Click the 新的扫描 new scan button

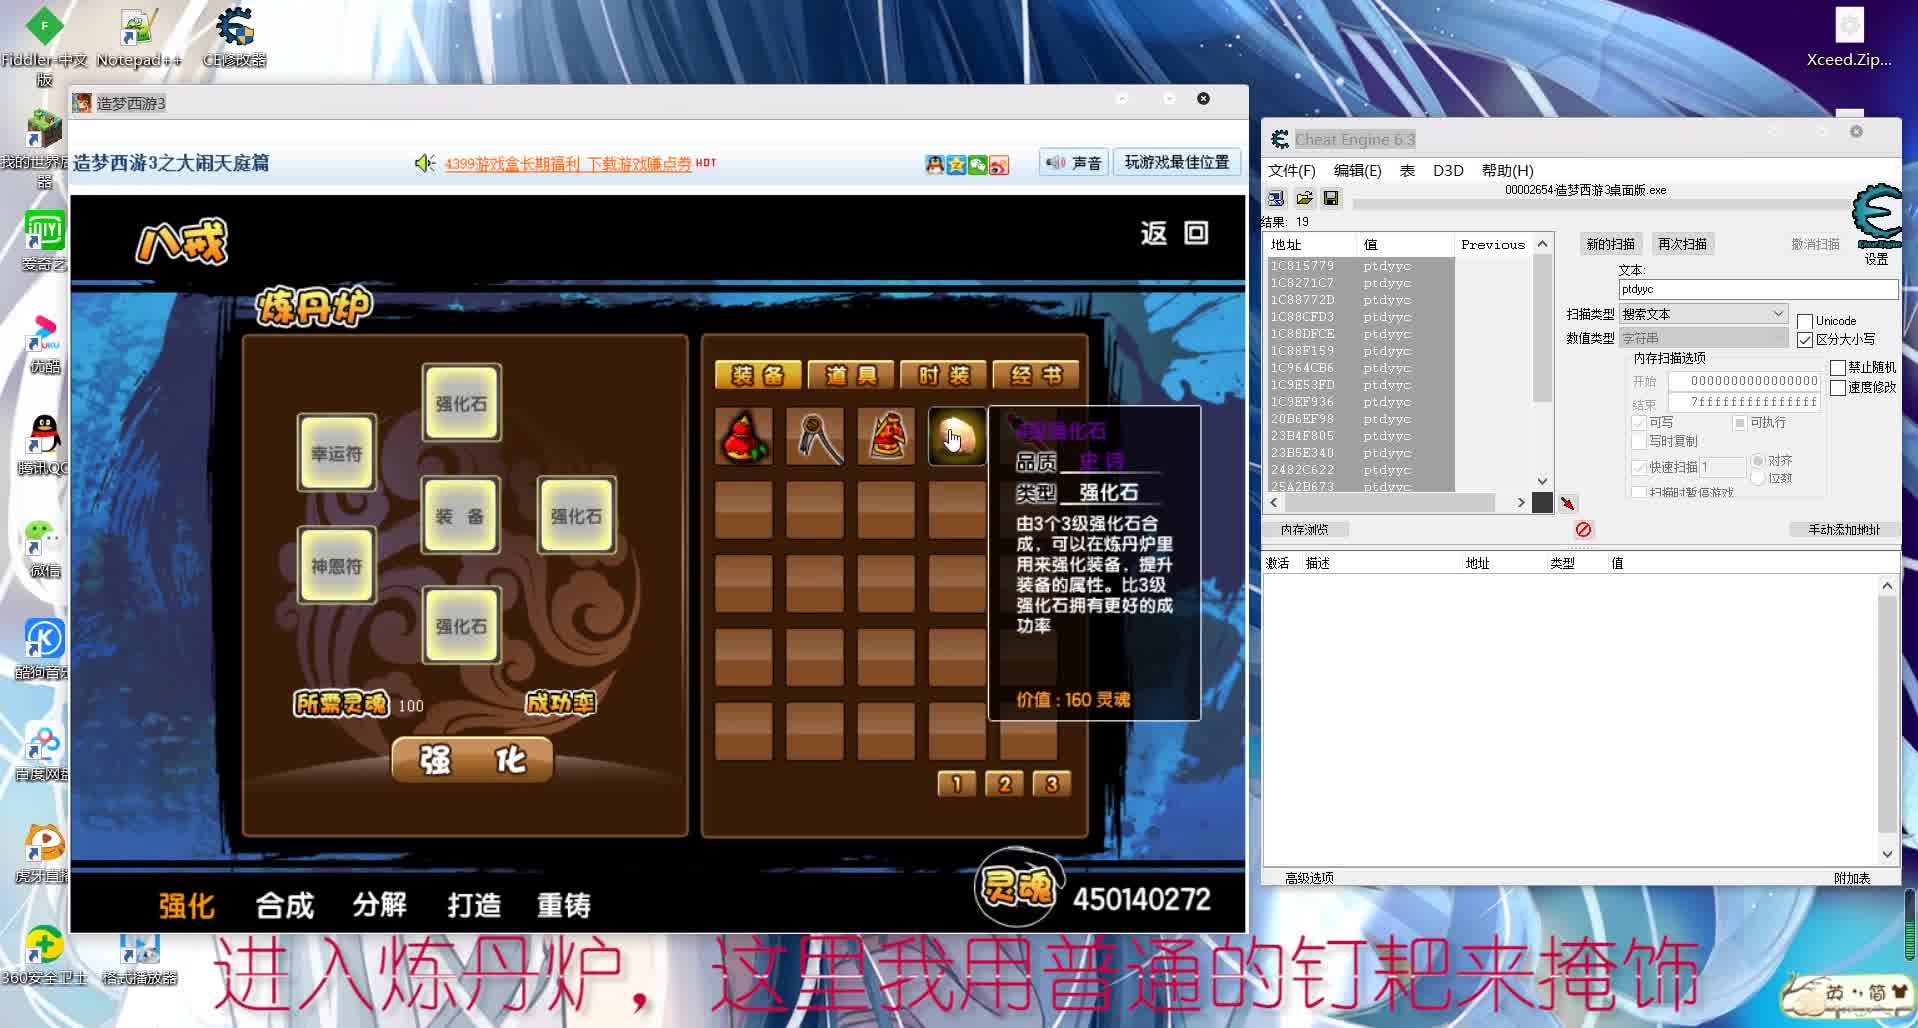click(1611, 244)
